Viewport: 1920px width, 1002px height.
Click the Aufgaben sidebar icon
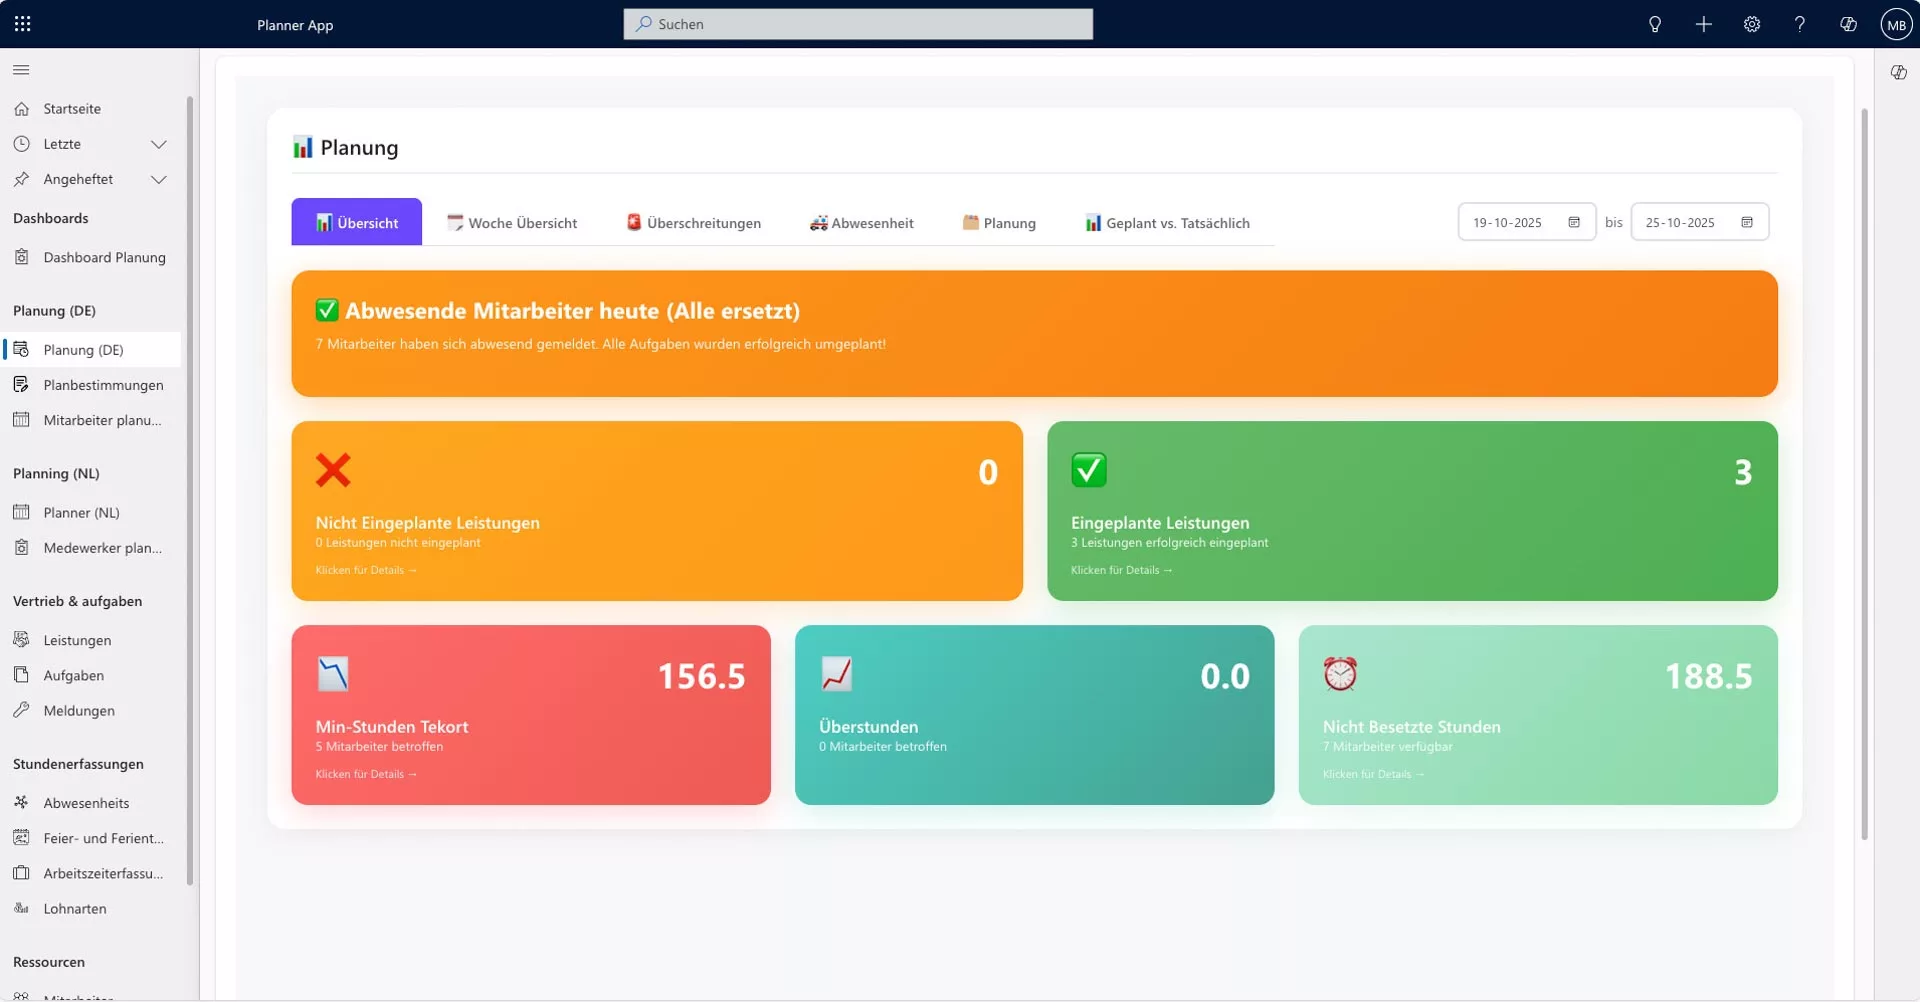[x=21, y=675]
